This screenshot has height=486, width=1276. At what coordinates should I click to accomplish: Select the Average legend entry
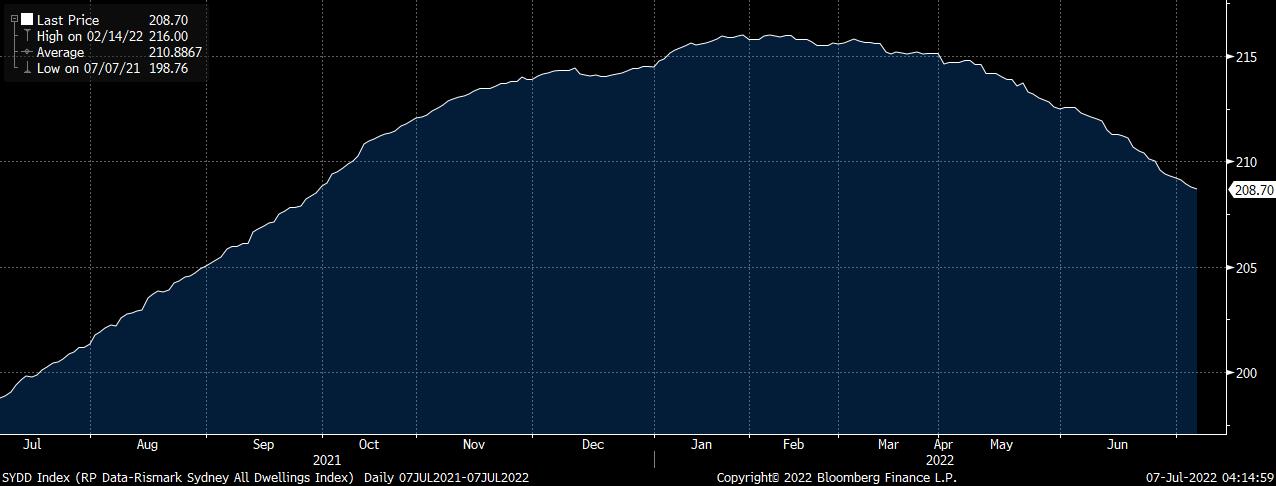pos(62,52)
